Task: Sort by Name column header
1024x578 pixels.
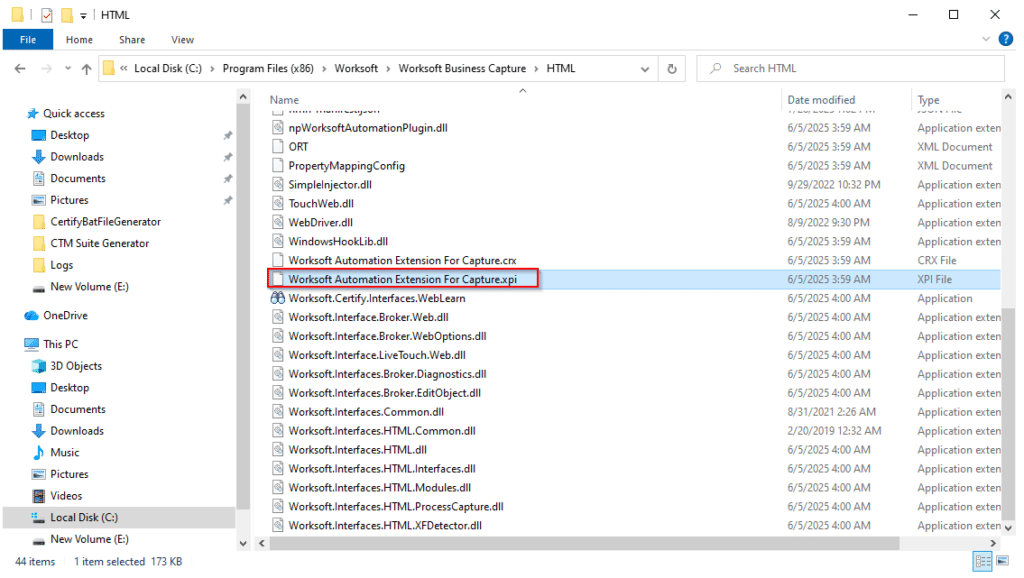Action: 284,100
